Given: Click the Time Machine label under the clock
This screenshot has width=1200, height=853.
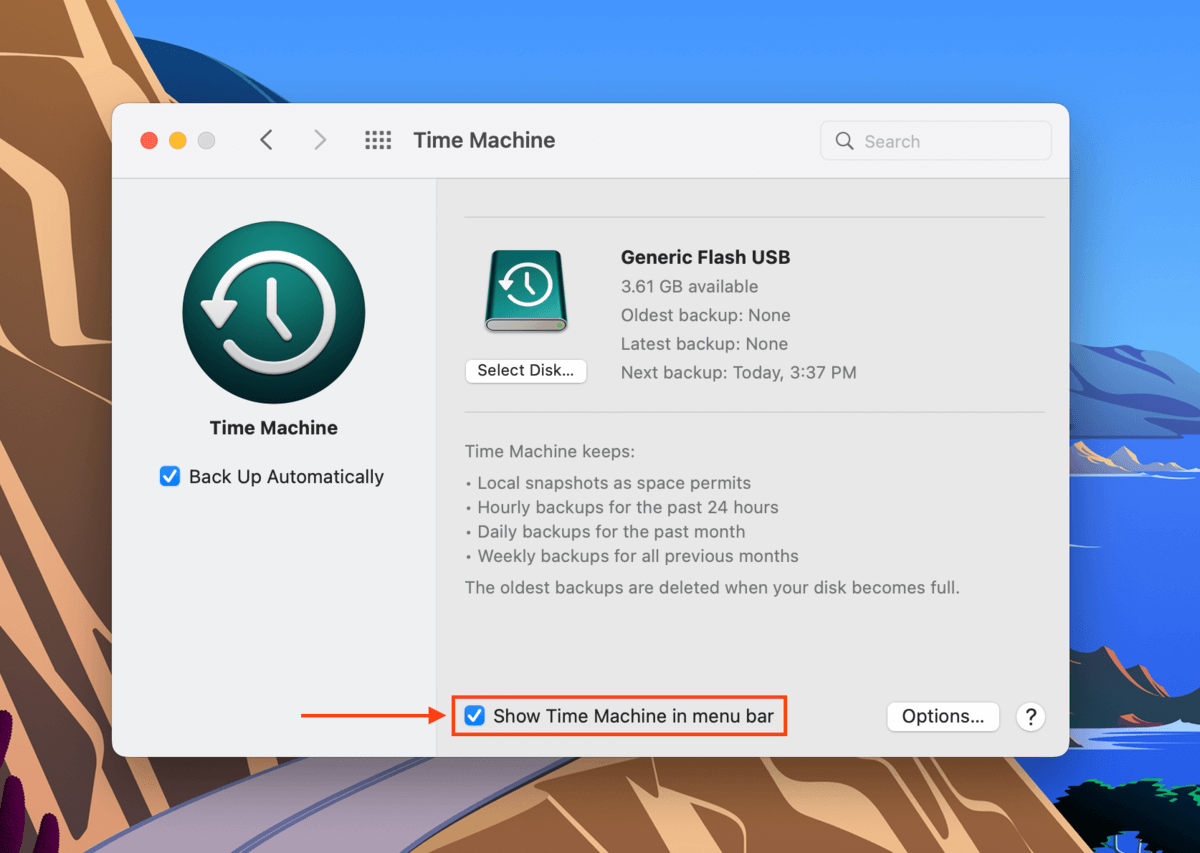Looking at the screenshot, I should (x=273, y=428).
